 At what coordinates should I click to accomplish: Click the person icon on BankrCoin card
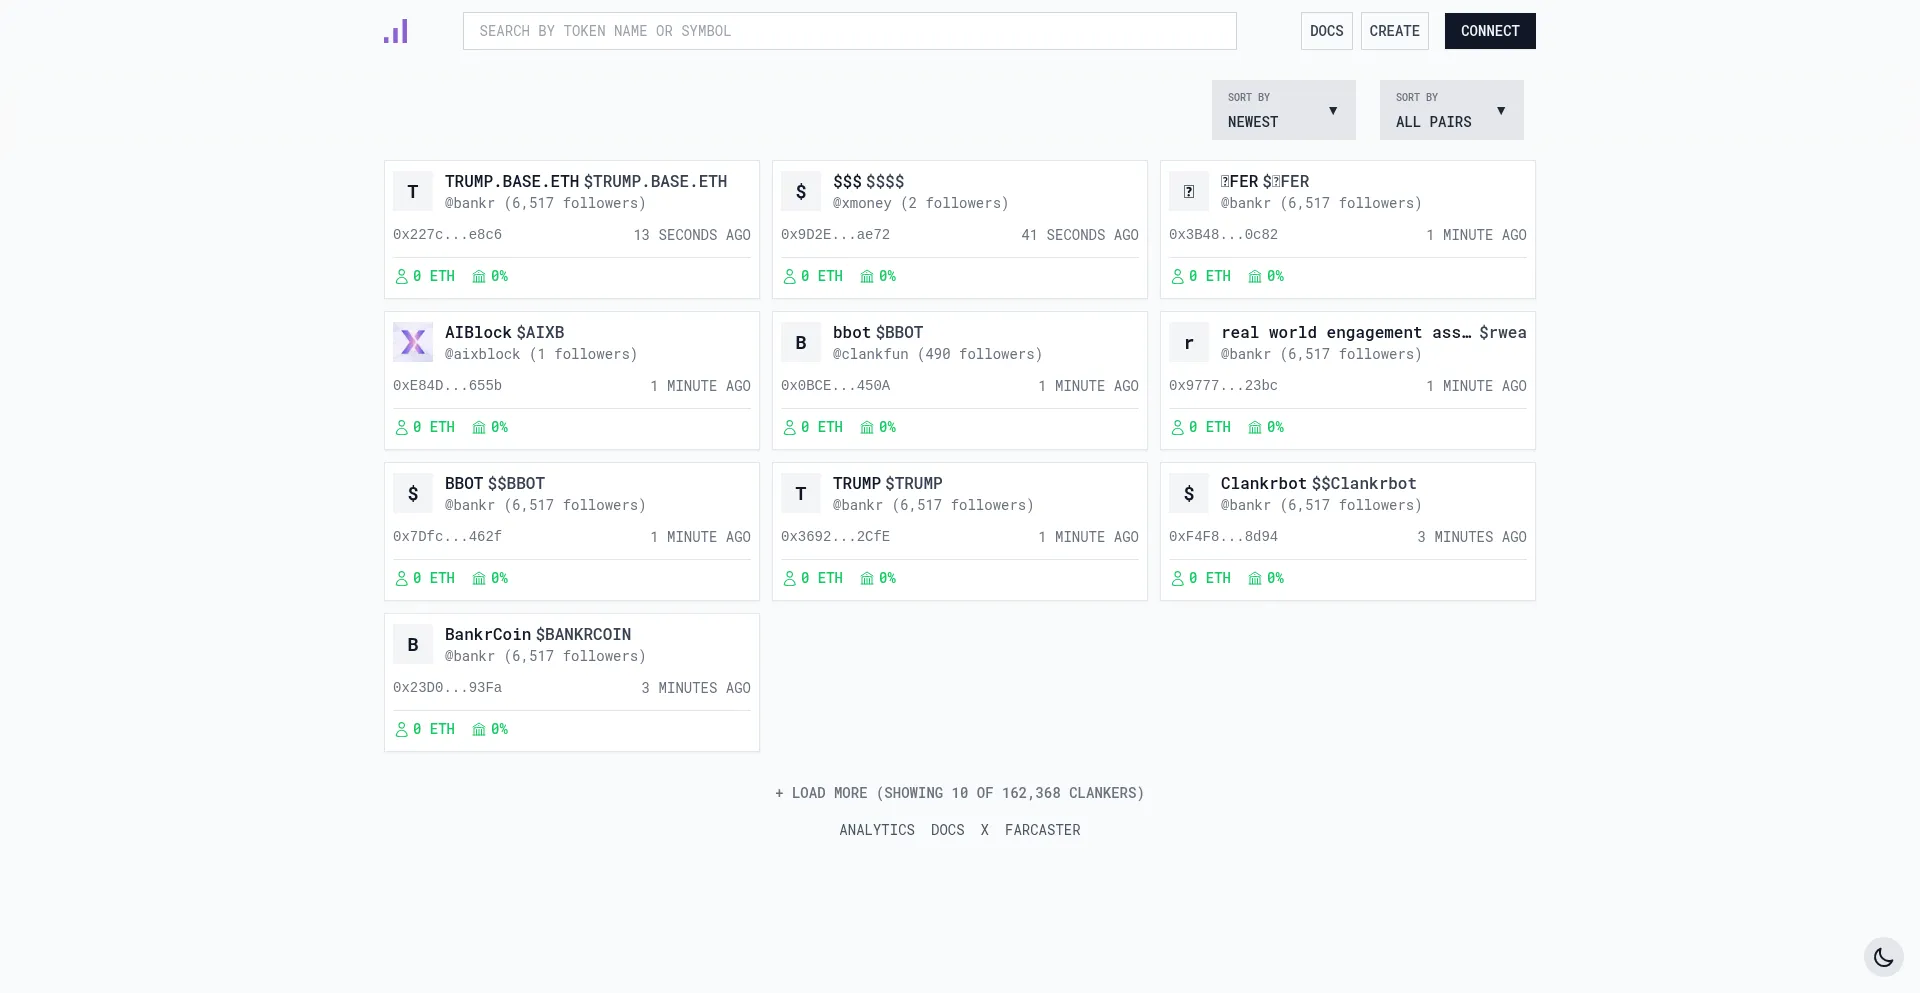(x=402, y=730)
